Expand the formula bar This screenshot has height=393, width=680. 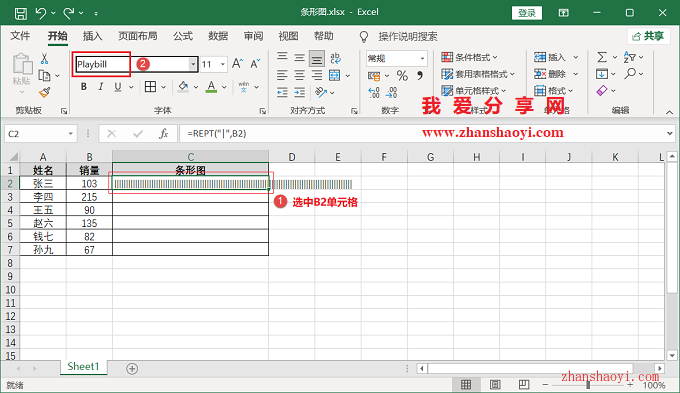(x=670, y=134)
